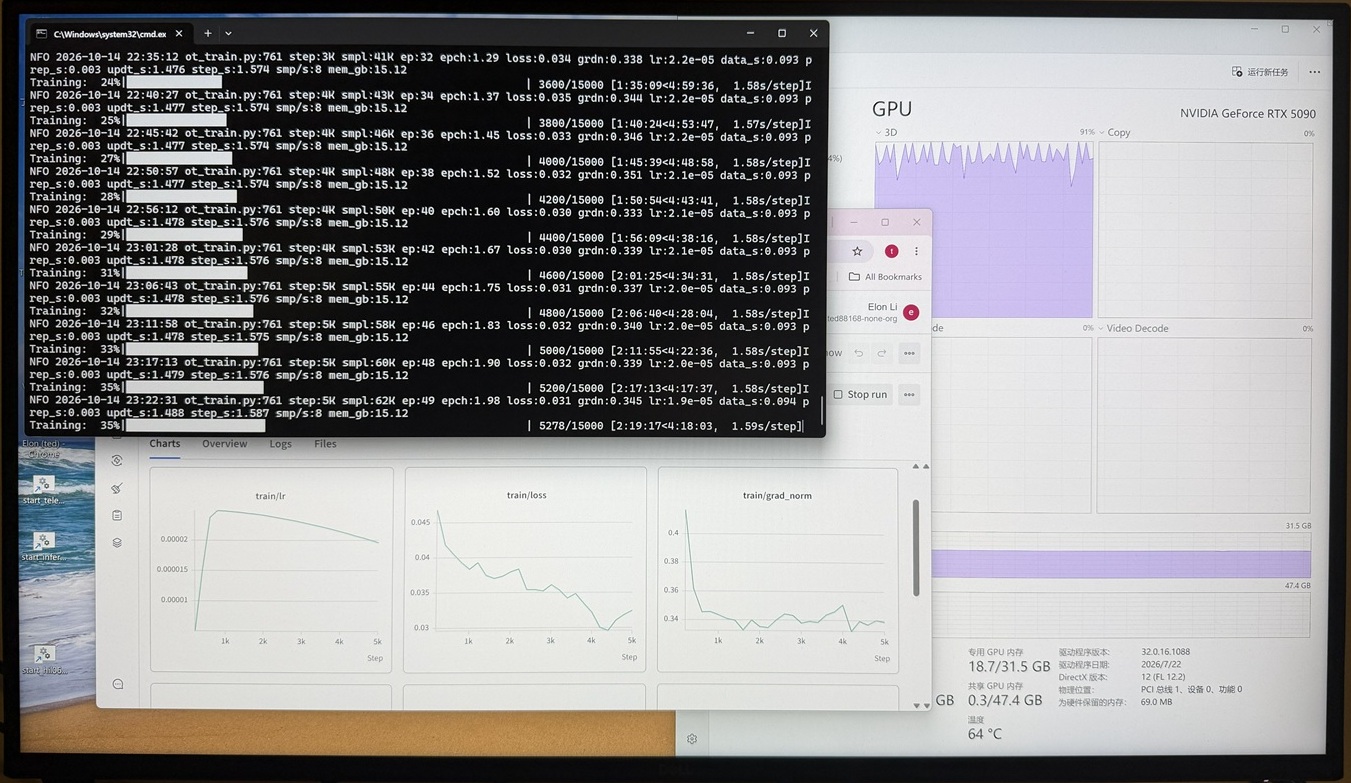This screenshot has width=1351, height=783.
Task: Switch to the Files tab
Action: point(325,444)
